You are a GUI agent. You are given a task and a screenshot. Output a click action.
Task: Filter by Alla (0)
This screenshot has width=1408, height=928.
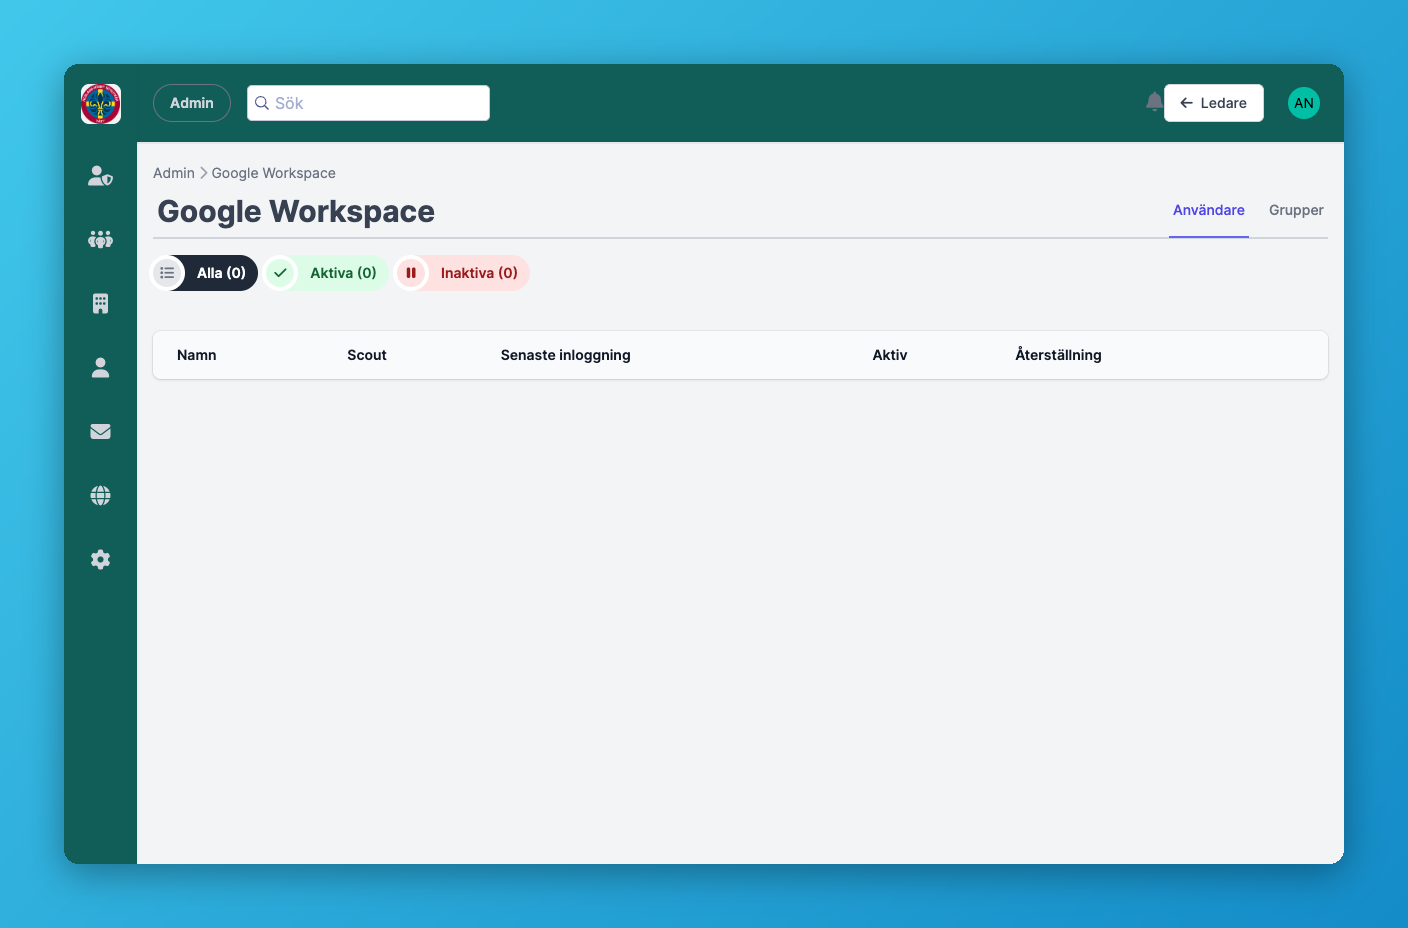(x=204, y=273)
